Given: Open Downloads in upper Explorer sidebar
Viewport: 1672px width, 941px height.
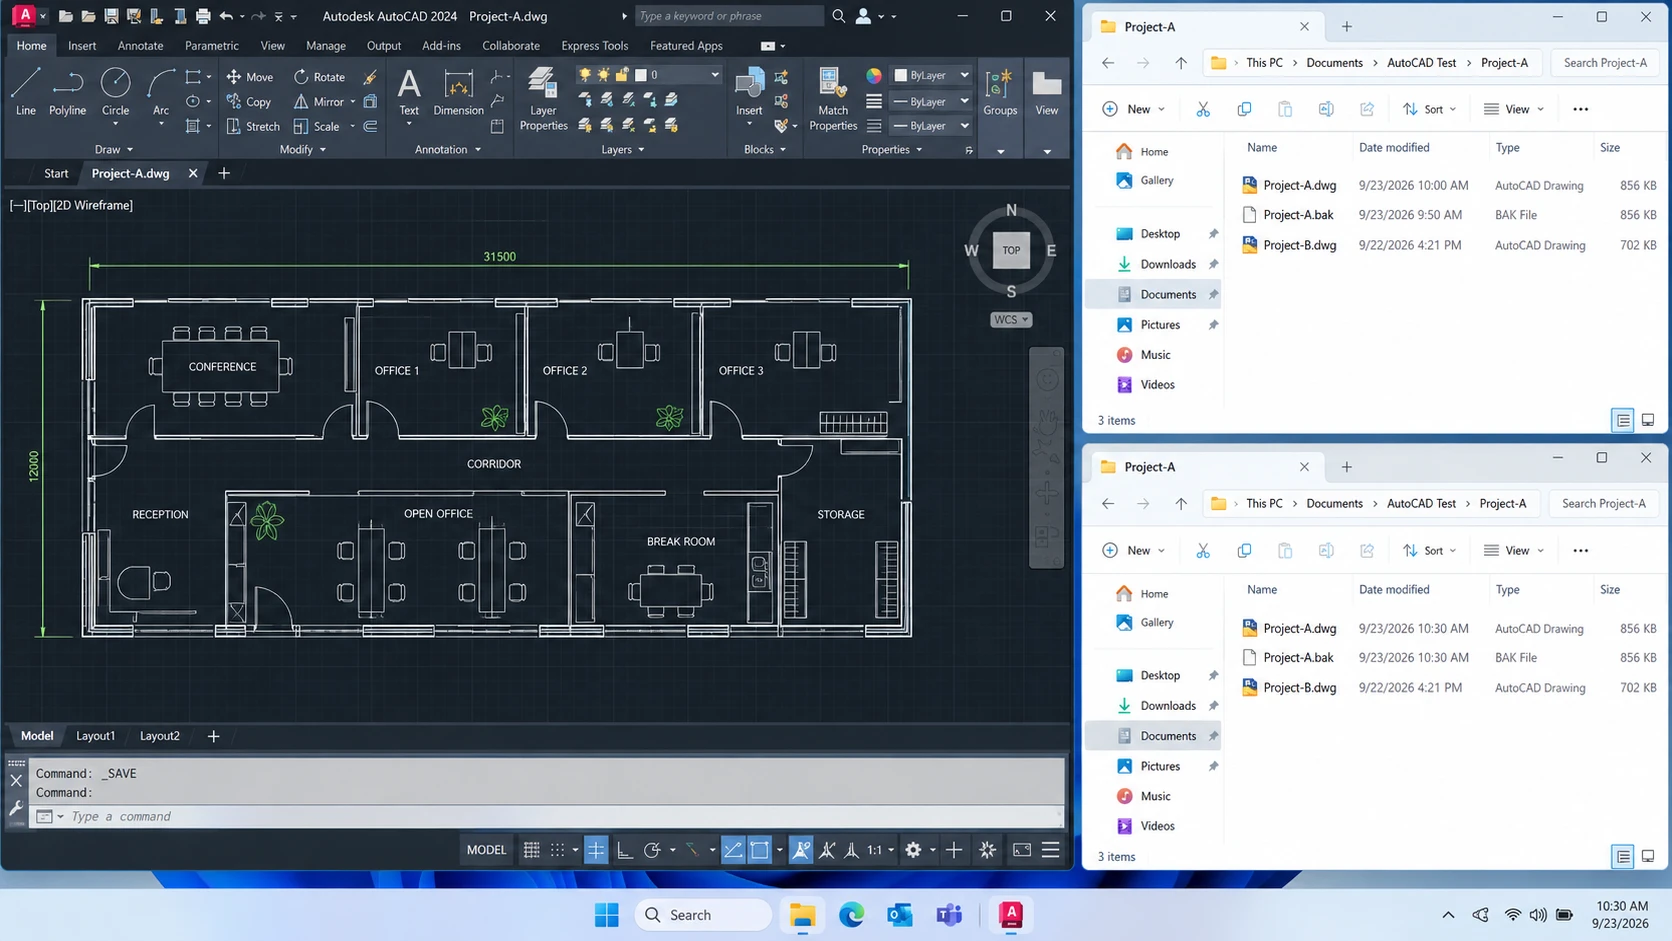Looking at the screenshot, I should click(x=1167, y=265).
